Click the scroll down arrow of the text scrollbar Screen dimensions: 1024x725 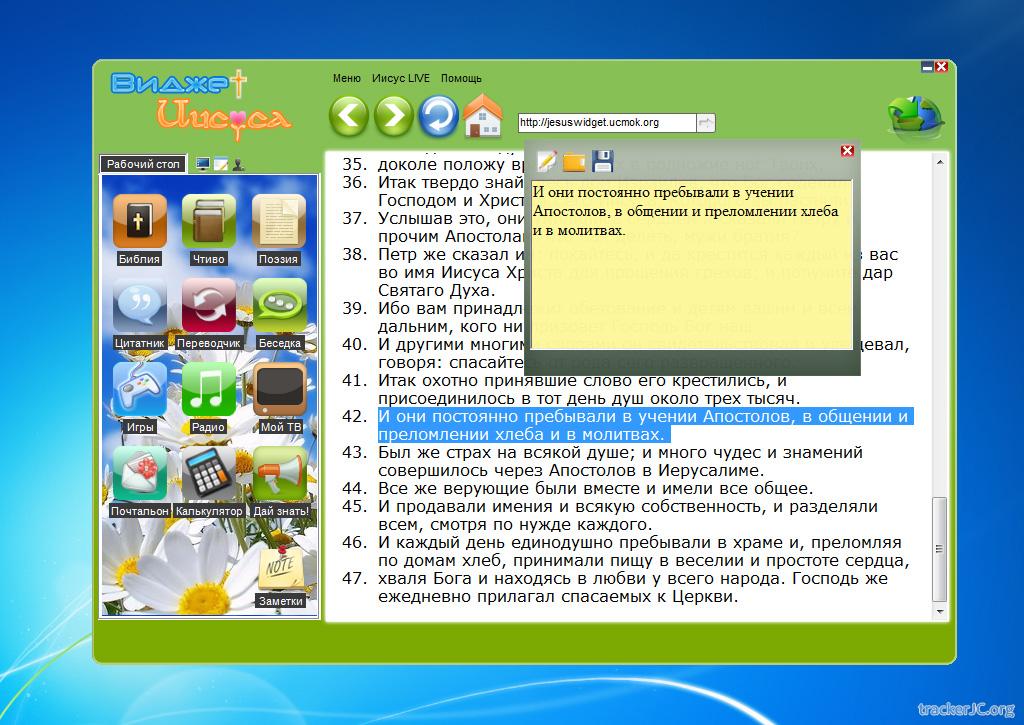(x=940, y=609)
